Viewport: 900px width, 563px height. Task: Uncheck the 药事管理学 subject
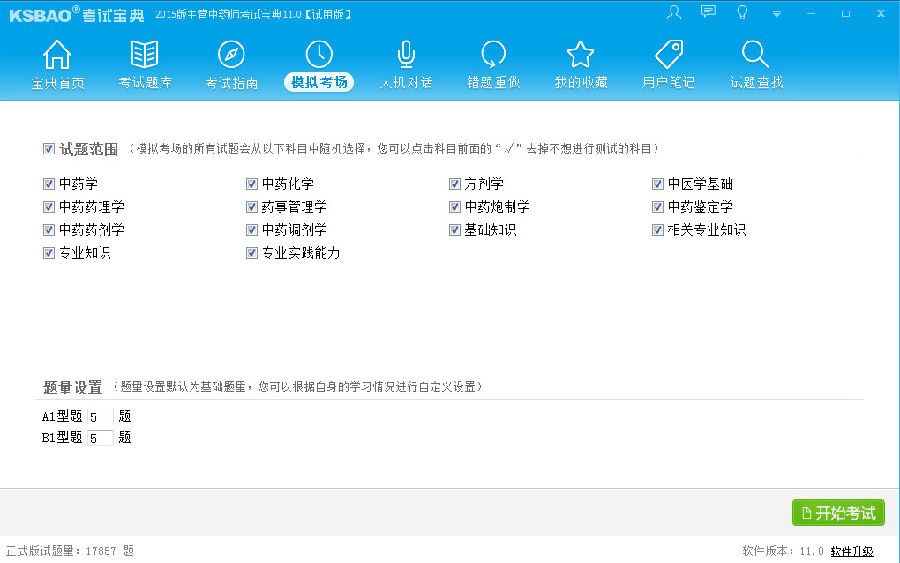tap(251, 207)
